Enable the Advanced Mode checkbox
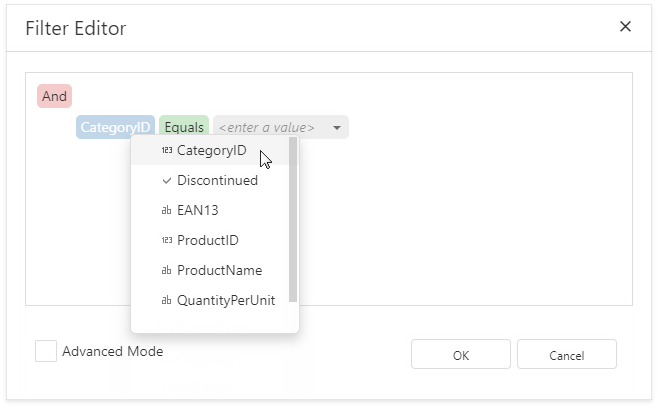Image resolution: width=658 pixels, height=408 pixels. tap(46, 352)
